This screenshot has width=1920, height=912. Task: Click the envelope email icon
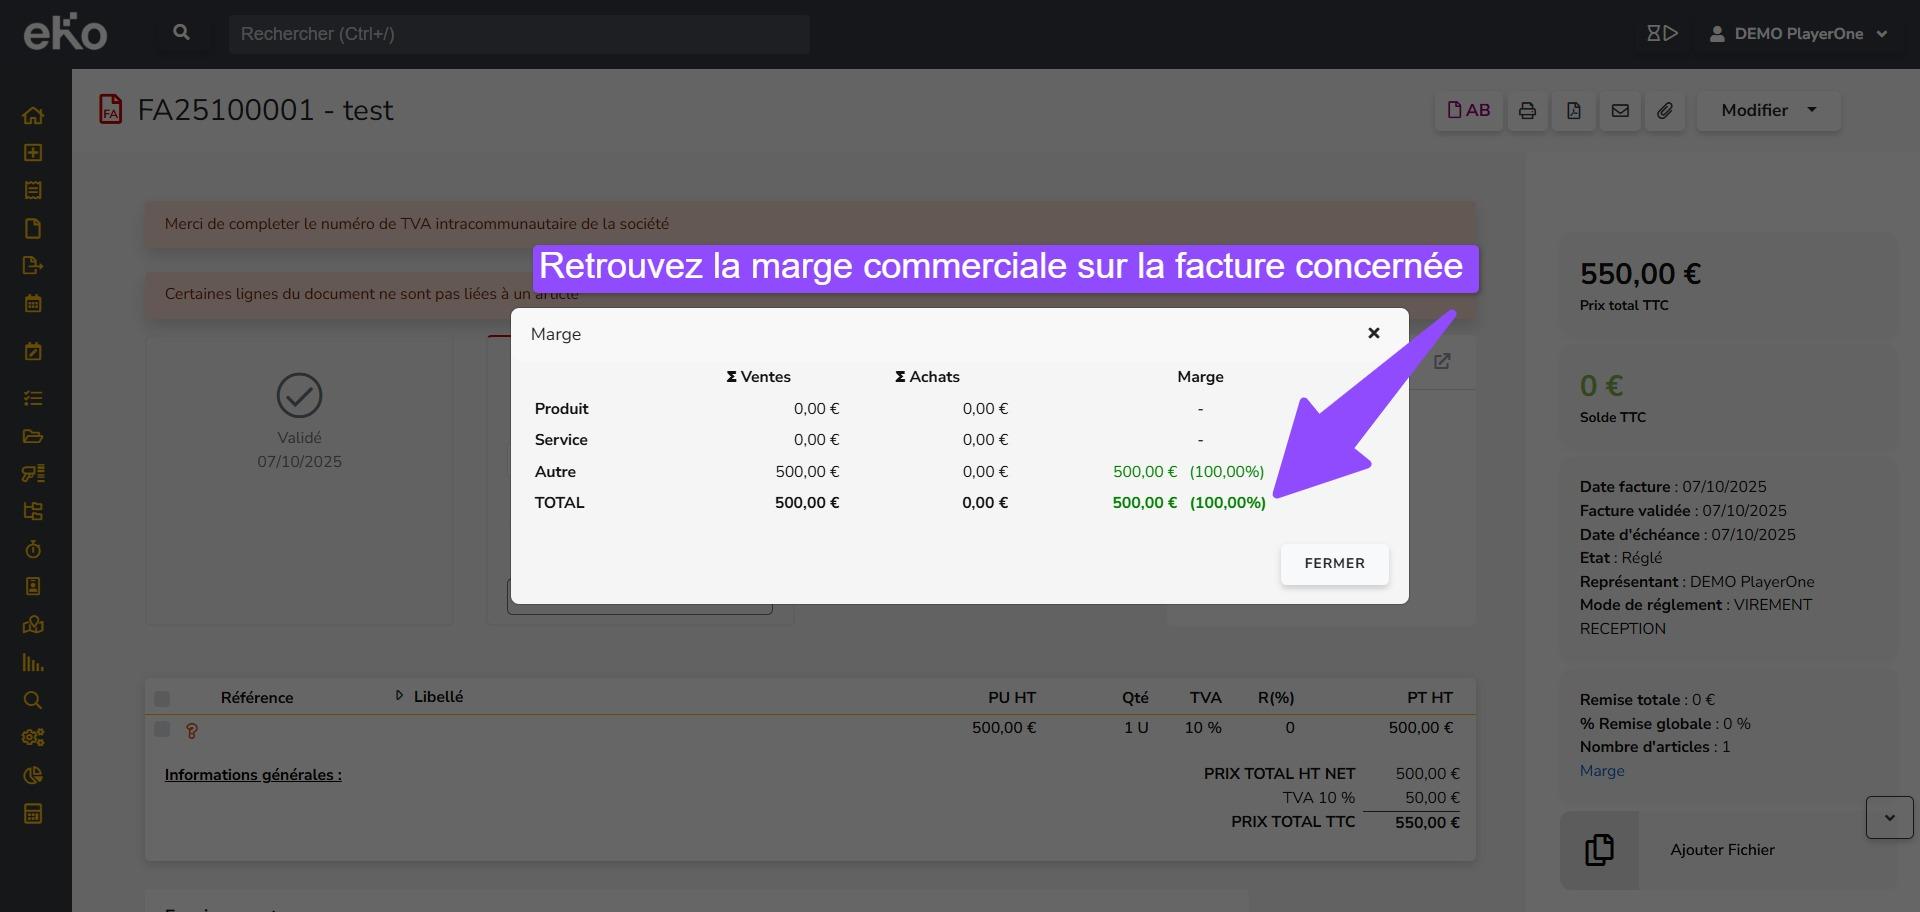1620,111
